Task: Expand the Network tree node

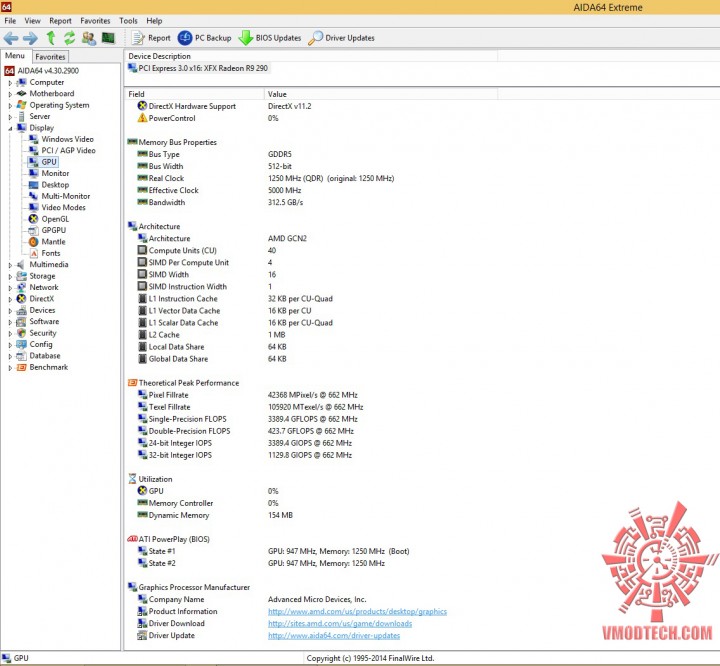Action: (10, 288)
